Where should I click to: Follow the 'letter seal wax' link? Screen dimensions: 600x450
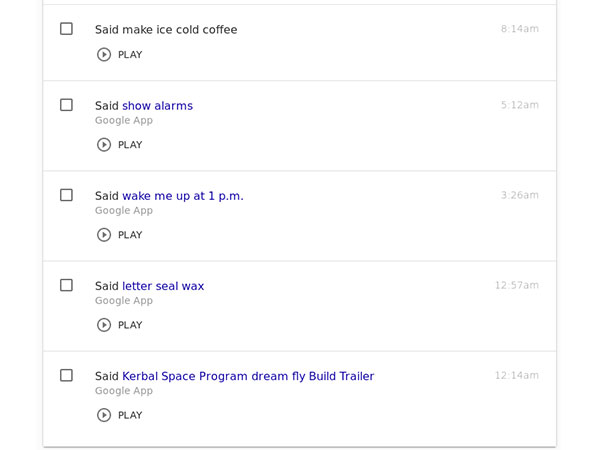tap(163, 286)
